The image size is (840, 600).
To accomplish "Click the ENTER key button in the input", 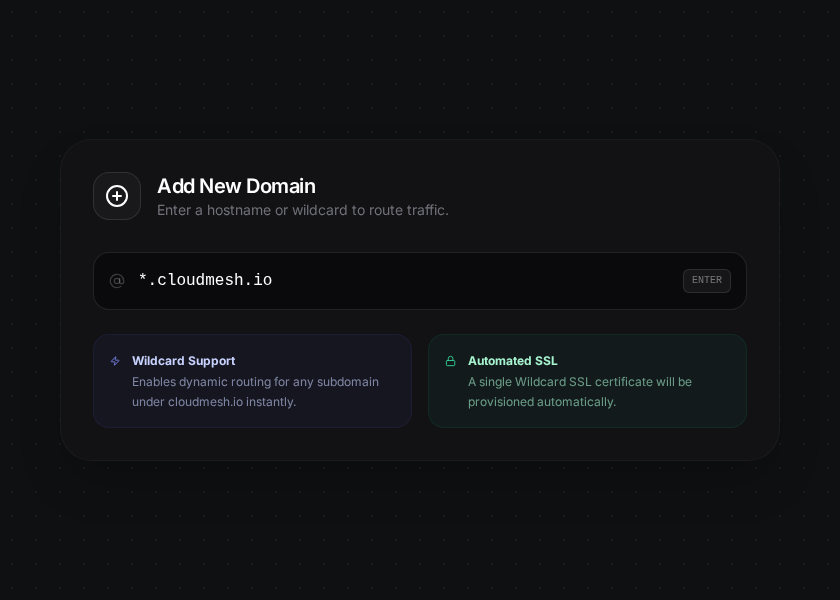I will 707,281.
